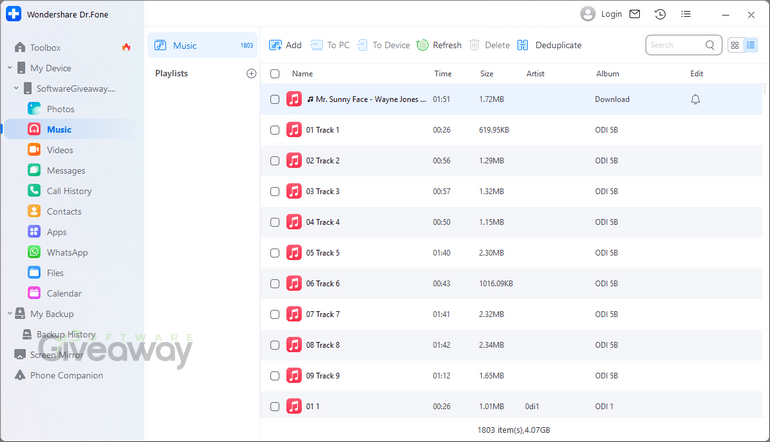This screenshot has width=770, height=442.
Task: Click the Login button
Action: [601, 14]
